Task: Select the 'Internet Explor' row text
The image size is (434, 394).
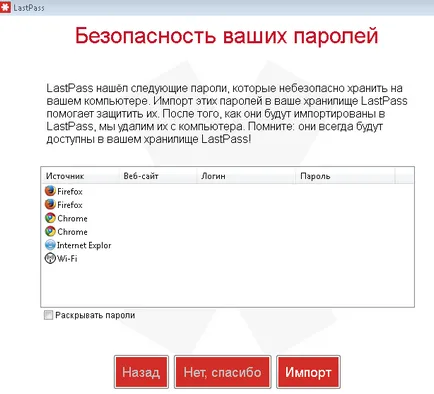Action: click(x=84, y=245)
